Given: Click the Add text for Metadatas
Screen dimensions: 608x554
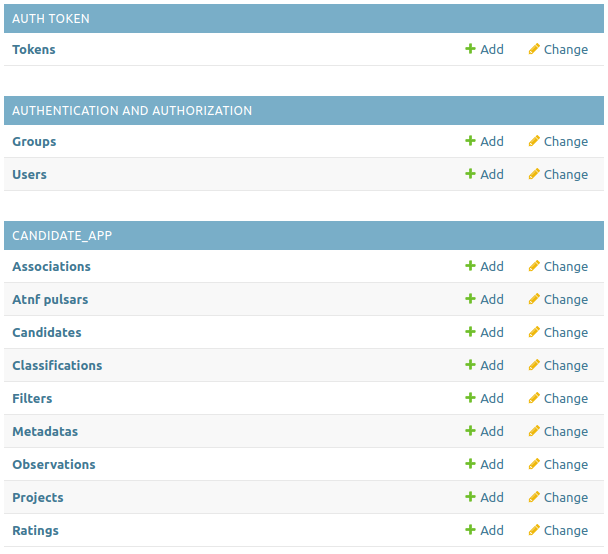Looking at the screenshot, I should click(492, 431).
